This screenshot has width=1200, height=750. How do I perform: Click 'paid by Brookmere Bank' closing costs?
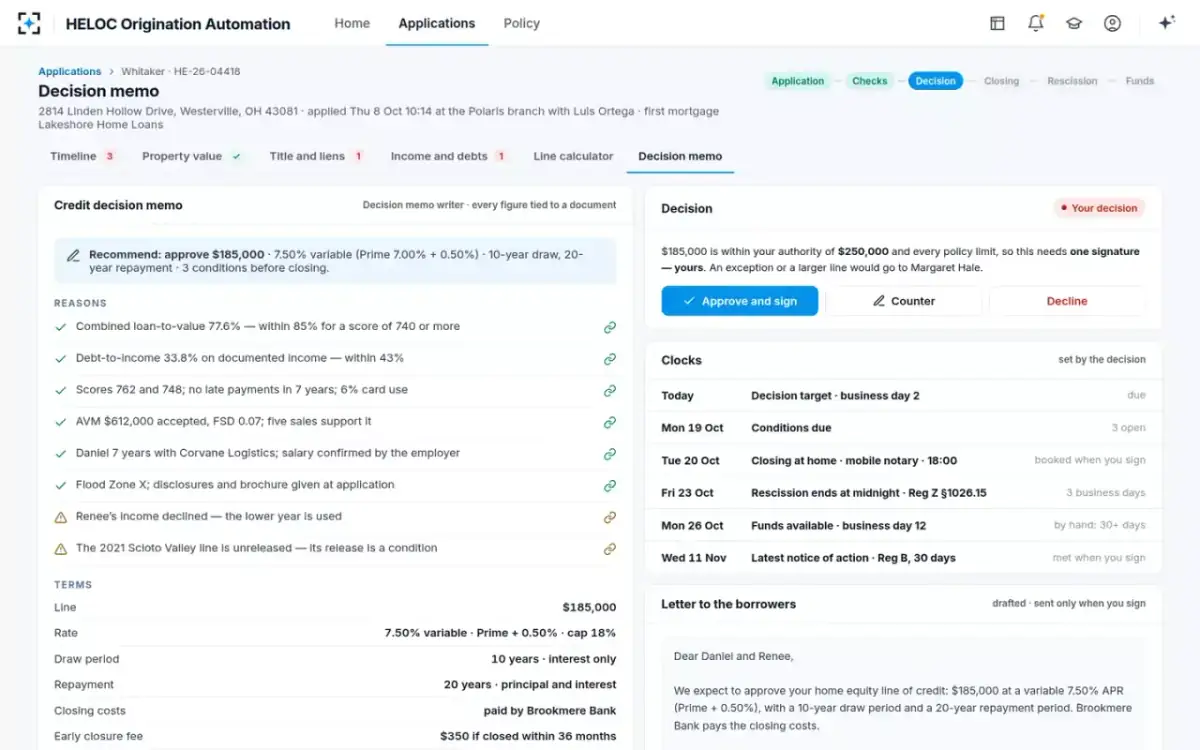point(550,711)
